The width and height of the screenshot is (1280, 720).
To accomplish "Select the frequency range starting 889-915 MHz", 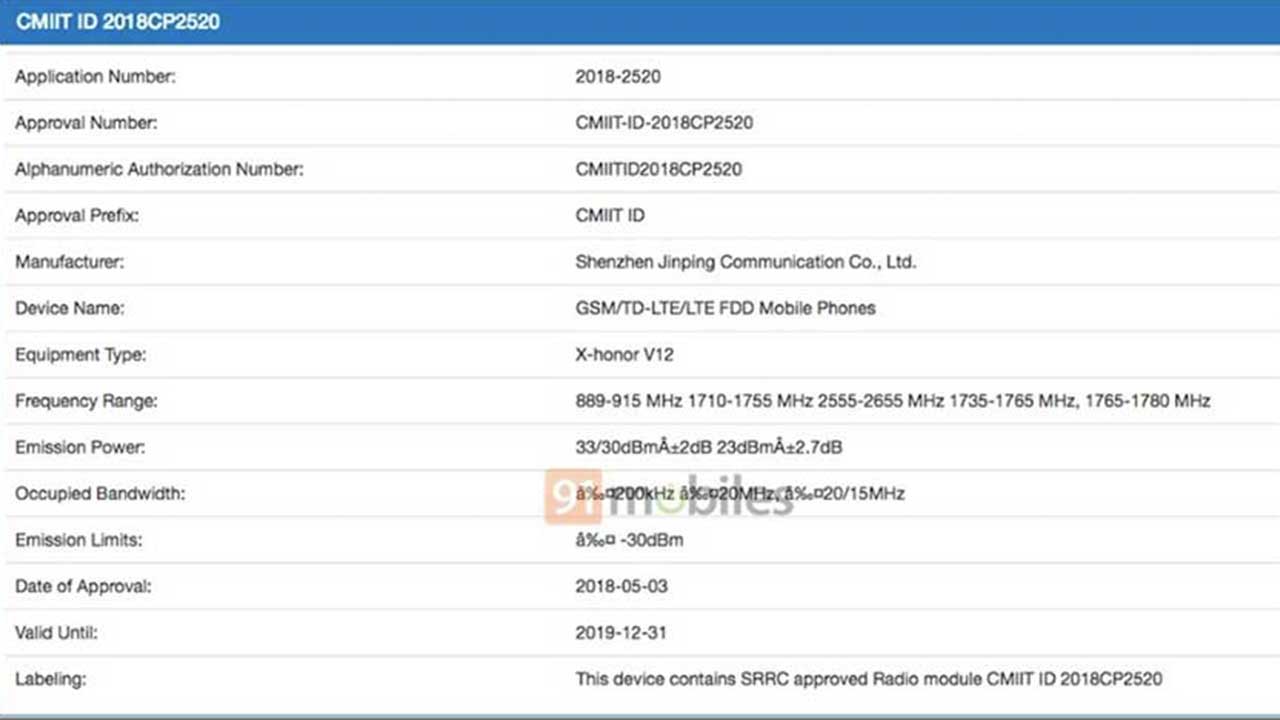I will tap(893, 401).
